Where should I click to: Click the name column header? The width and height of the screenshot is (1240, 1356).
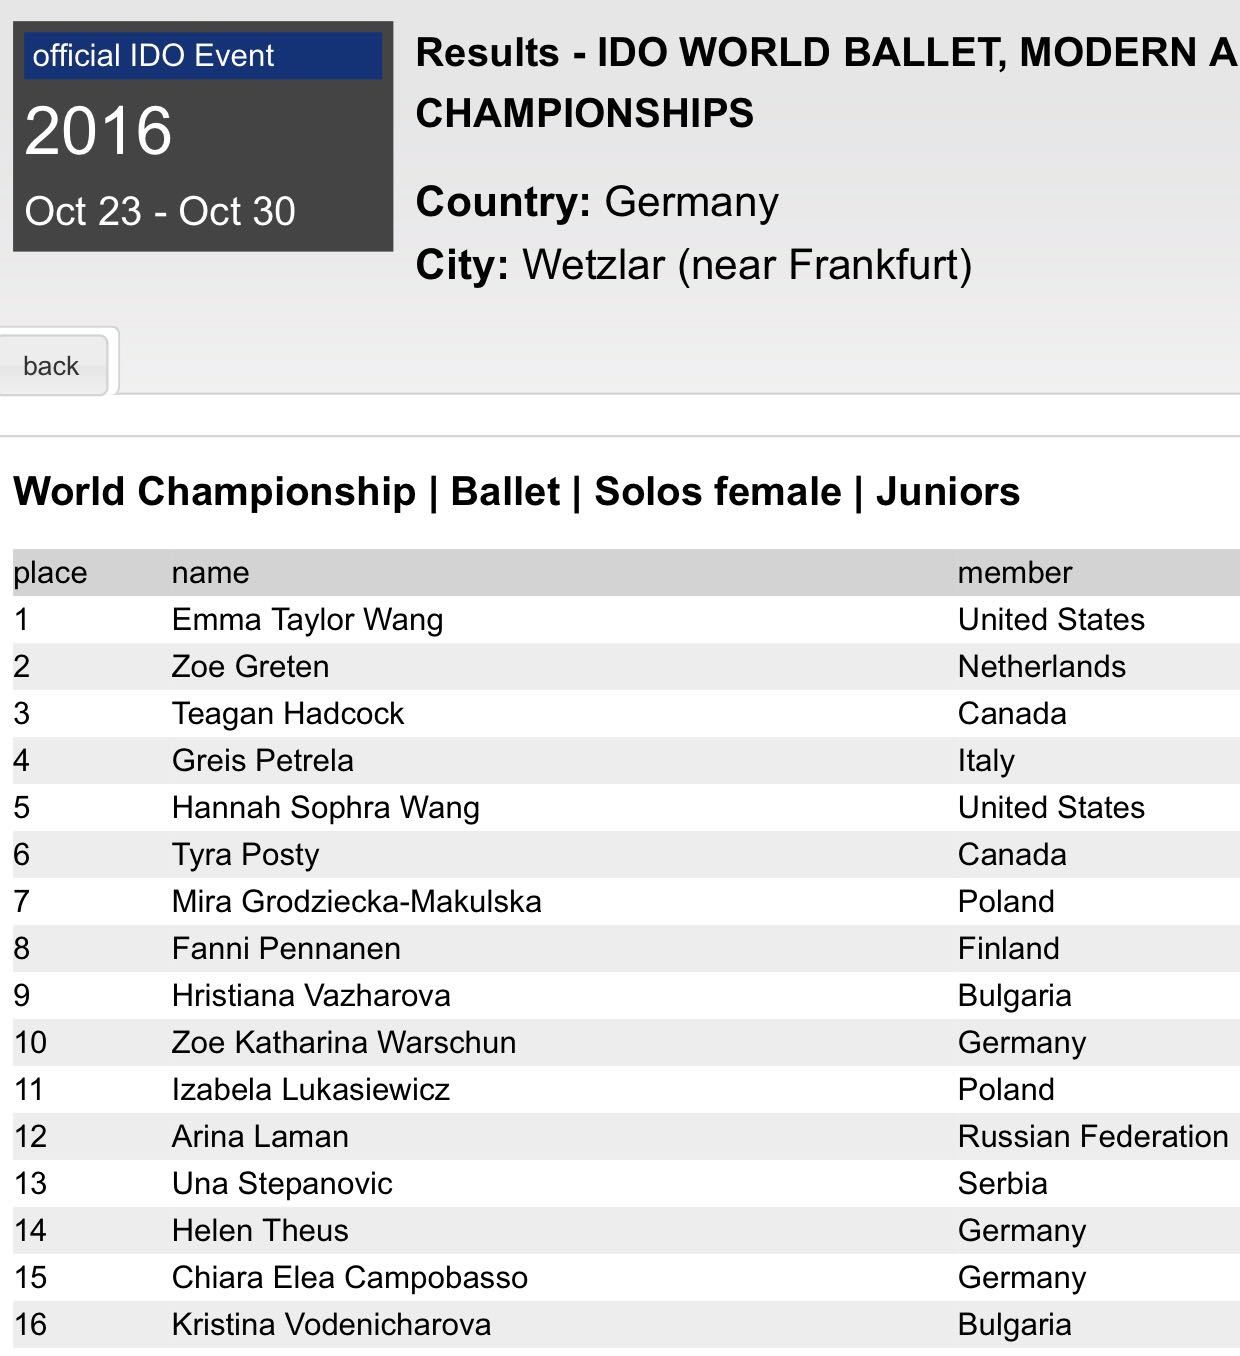pyautogui.click(x=210, y=573)
